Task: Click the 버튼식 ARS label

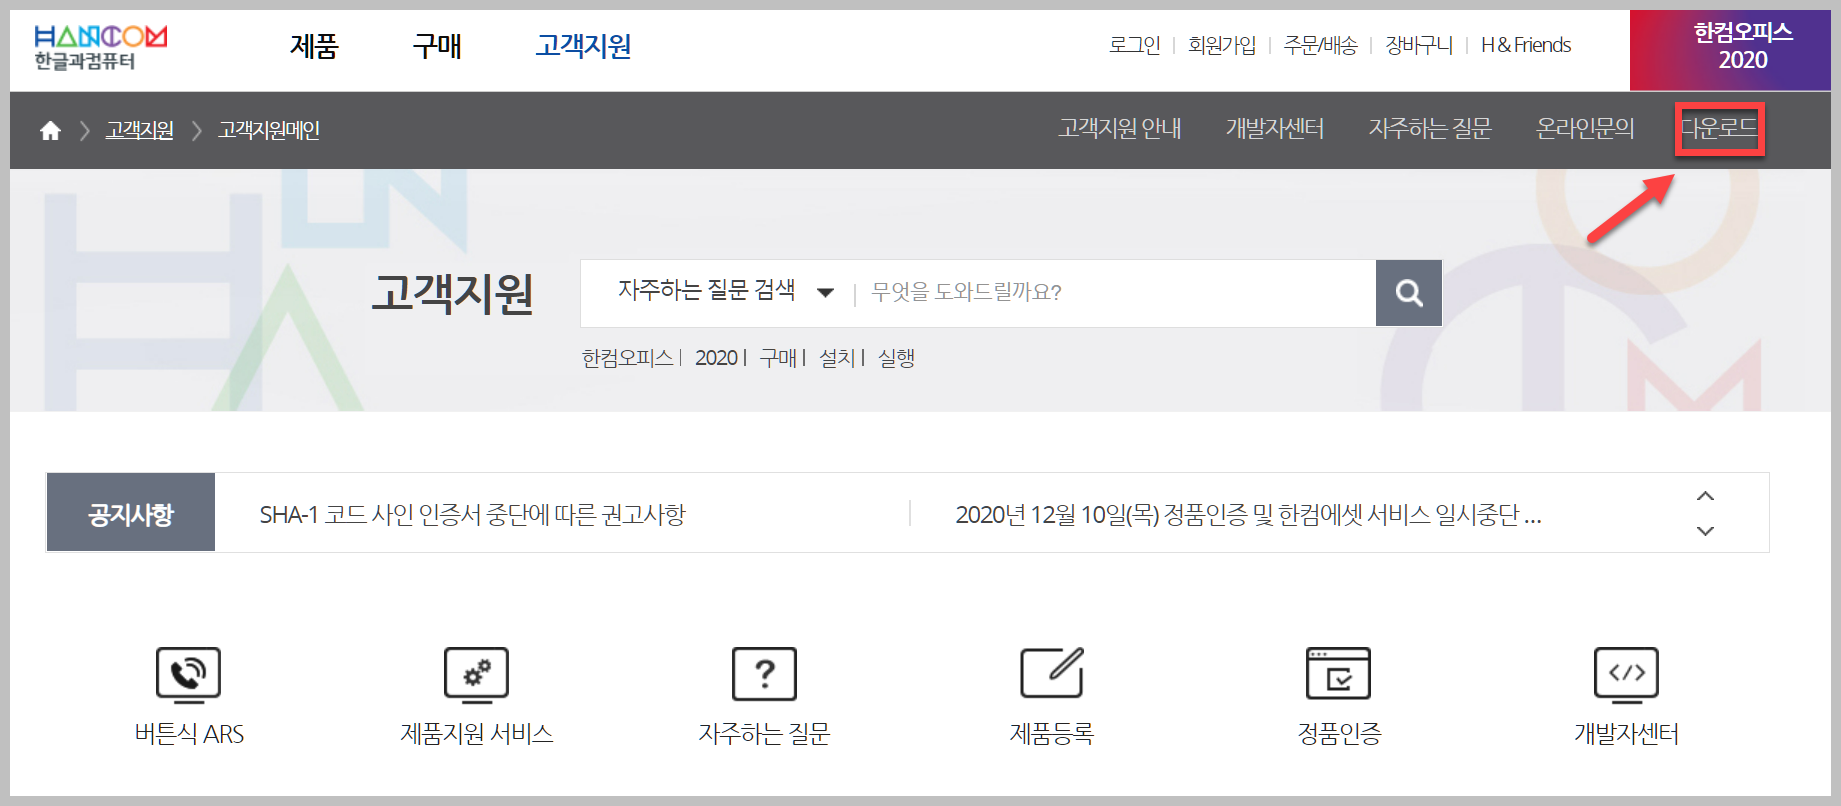Action: (189, 734)
